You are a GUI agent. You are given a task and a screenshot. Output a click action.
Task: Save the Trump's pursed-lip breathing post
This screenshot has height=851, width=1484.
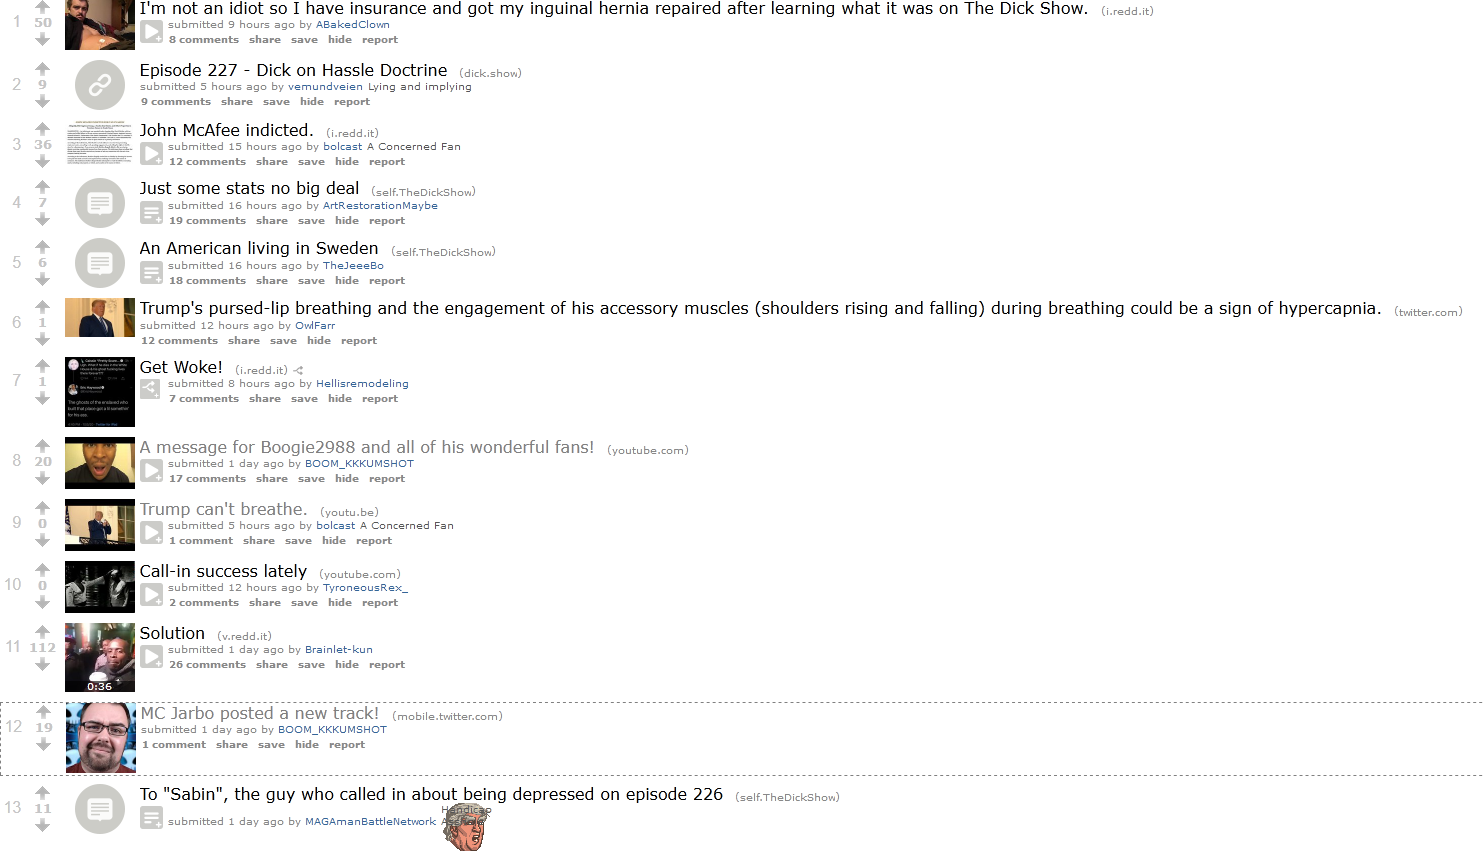click(x=283, y=341)
